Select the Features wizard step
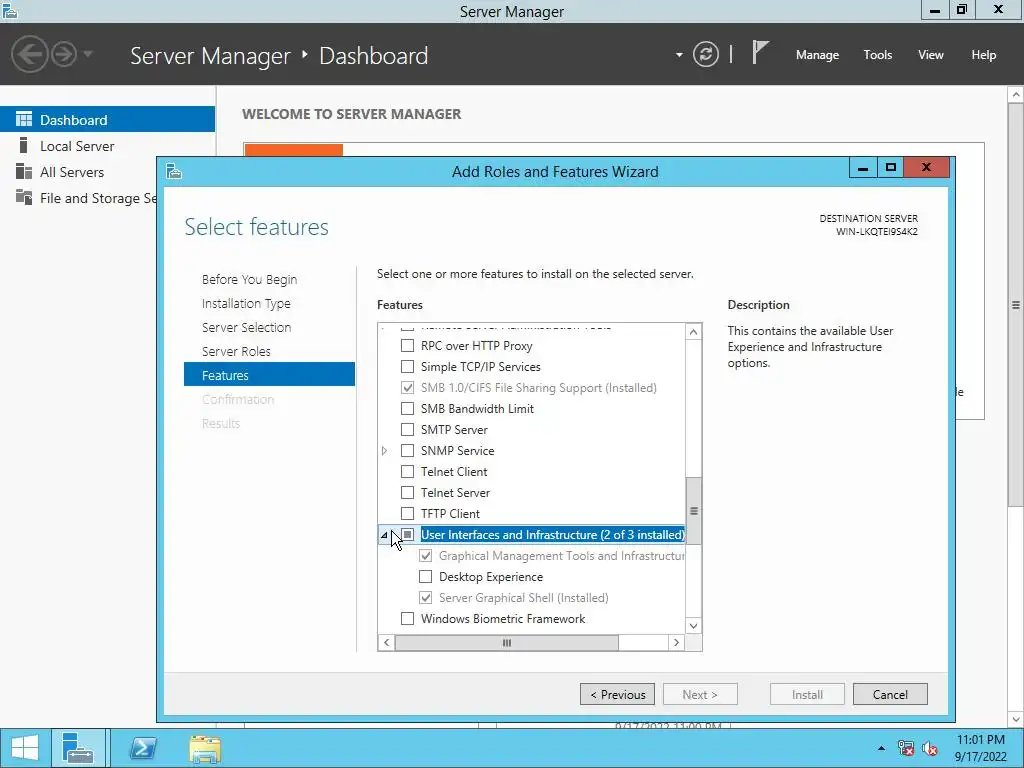 pos(269,375)
